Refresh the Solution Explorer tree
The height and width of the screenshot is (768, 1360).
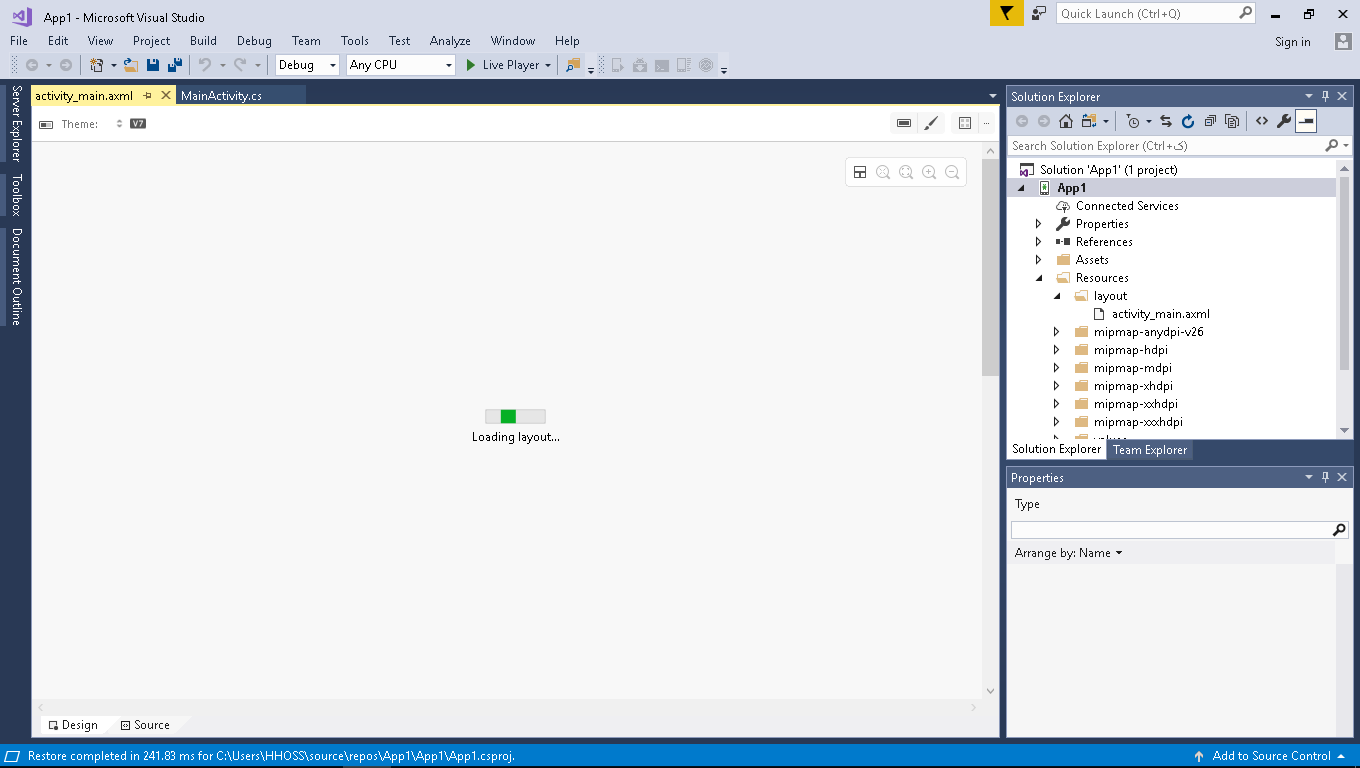coord(1188,121)
